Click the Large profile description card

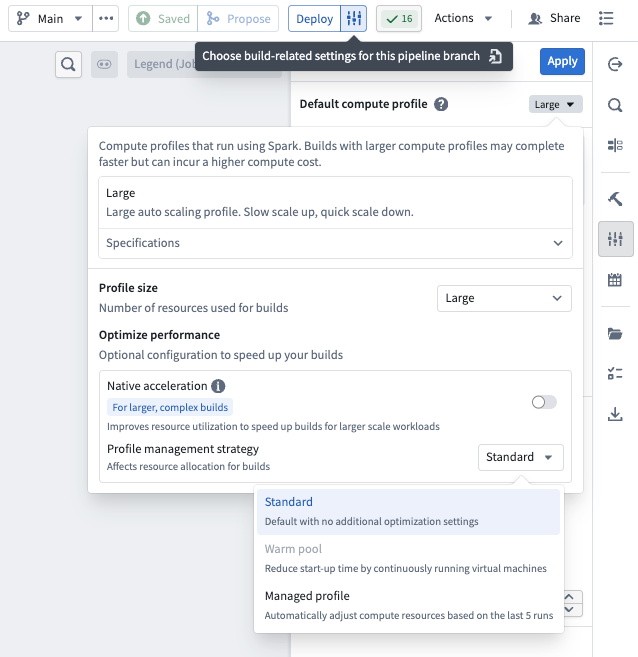pyautogui.click(x=335, y=202)
